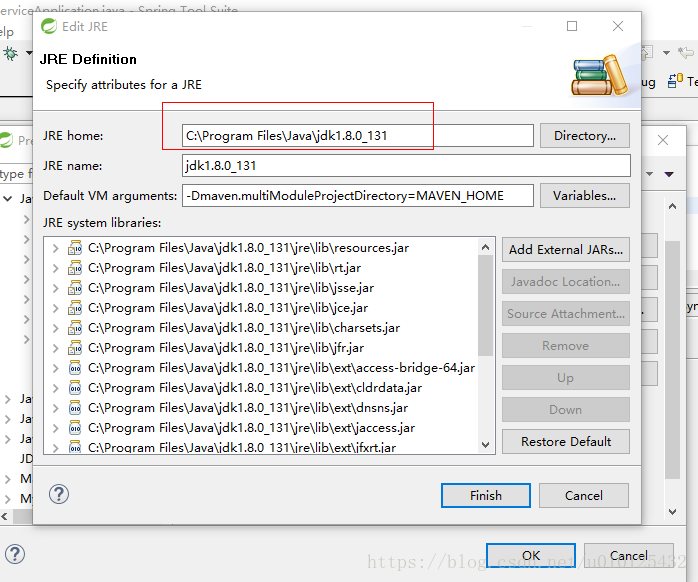Click Preferences left-scroll arrow at bottom
Image resolution: width=698 pixels, height=582 pixels.
pyautogui.click(x=4, y=516)
